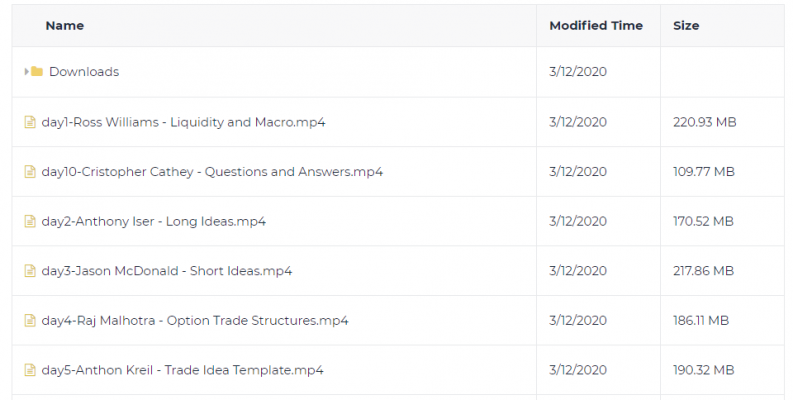793x400 pixels.
Task: Click file icon beside day3-Jason McDonald video
Action: [x=30, y=271]
